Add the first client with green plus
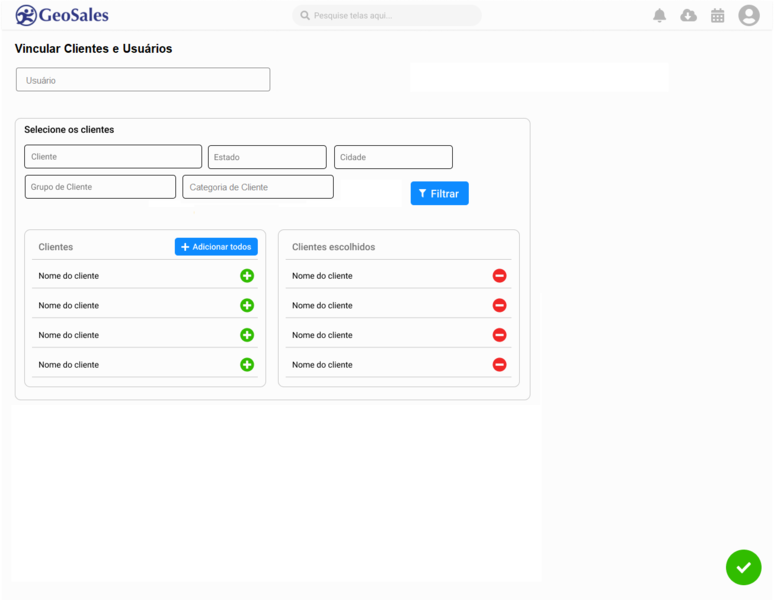 247,276
